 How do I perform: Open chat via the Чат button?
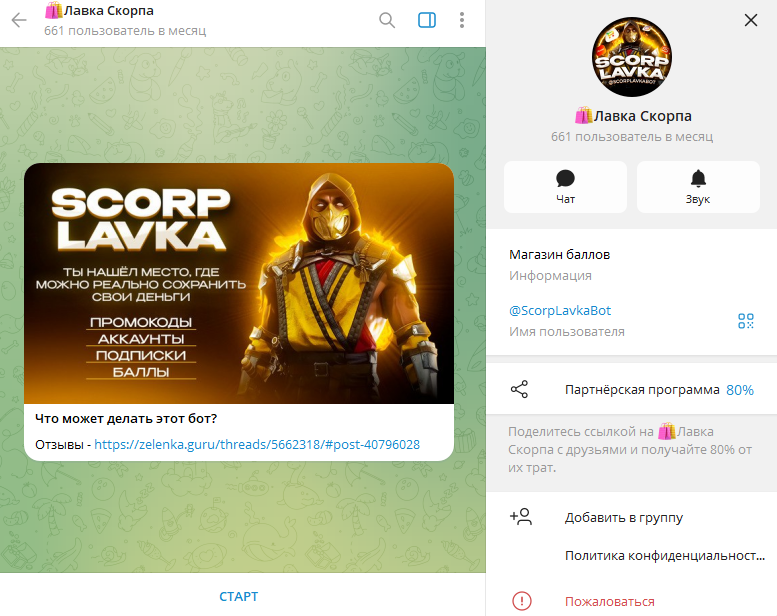click(x=565, y=187)
